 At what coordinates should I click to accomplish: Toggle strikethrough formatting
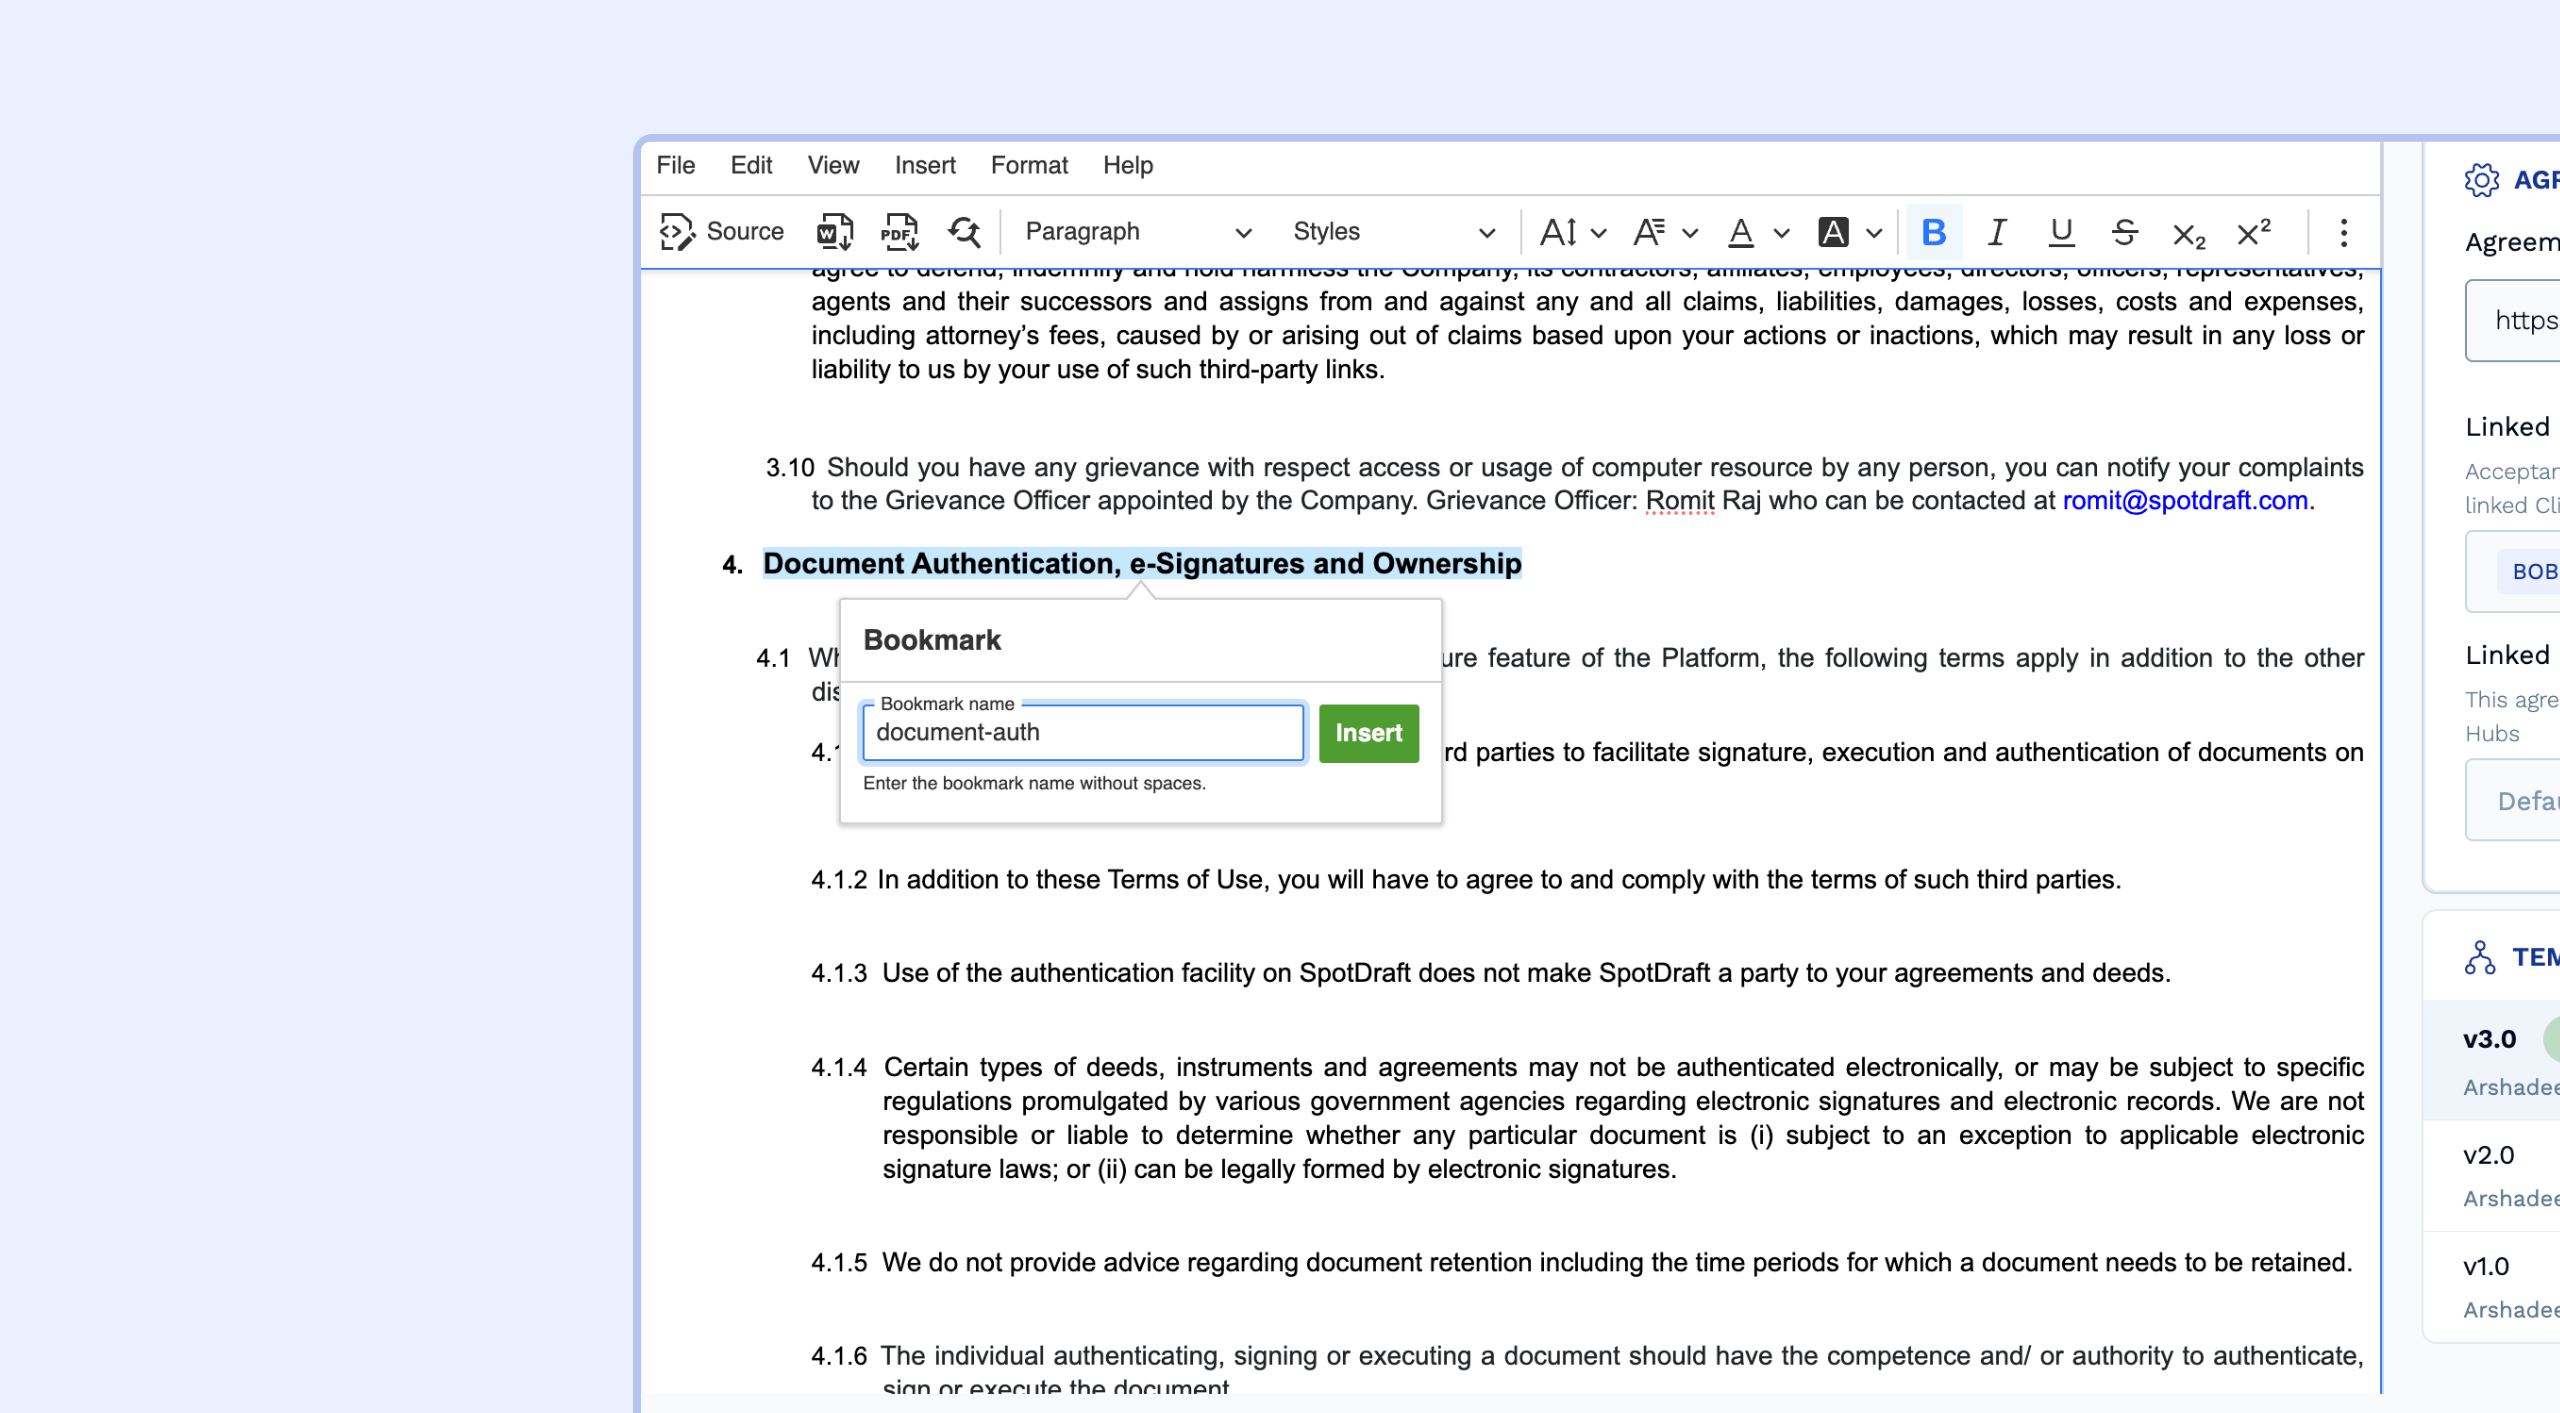(x=2124, y=232)
